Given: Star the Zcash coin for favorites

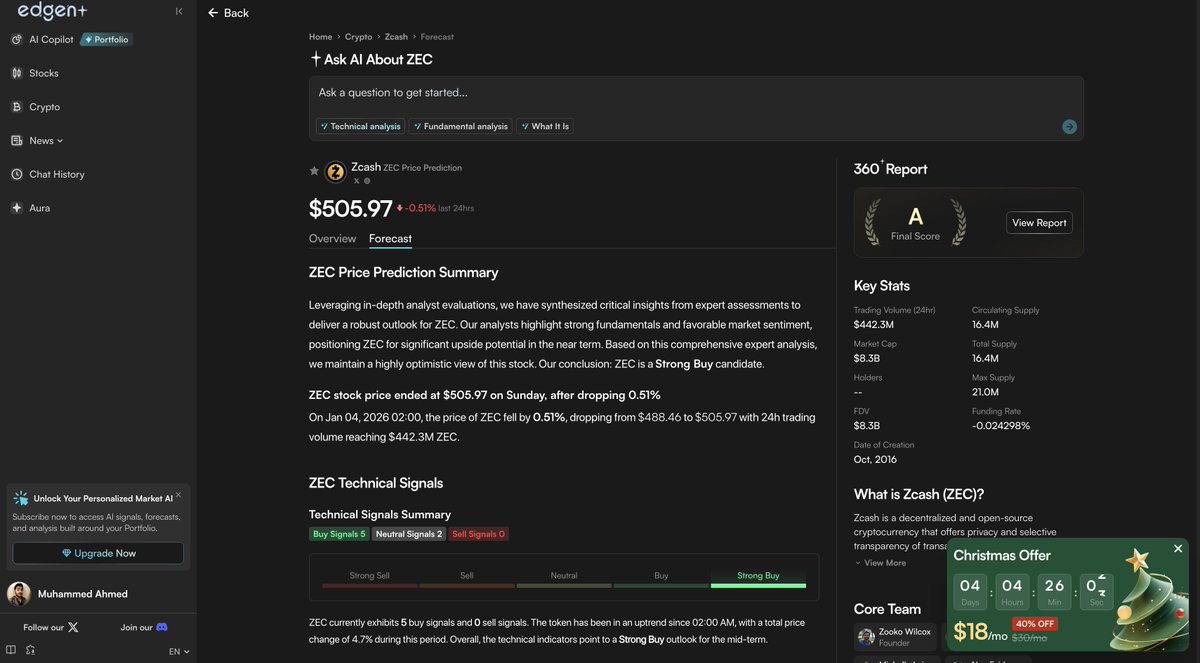Looking at the screenshot, I should click(313, 171).
